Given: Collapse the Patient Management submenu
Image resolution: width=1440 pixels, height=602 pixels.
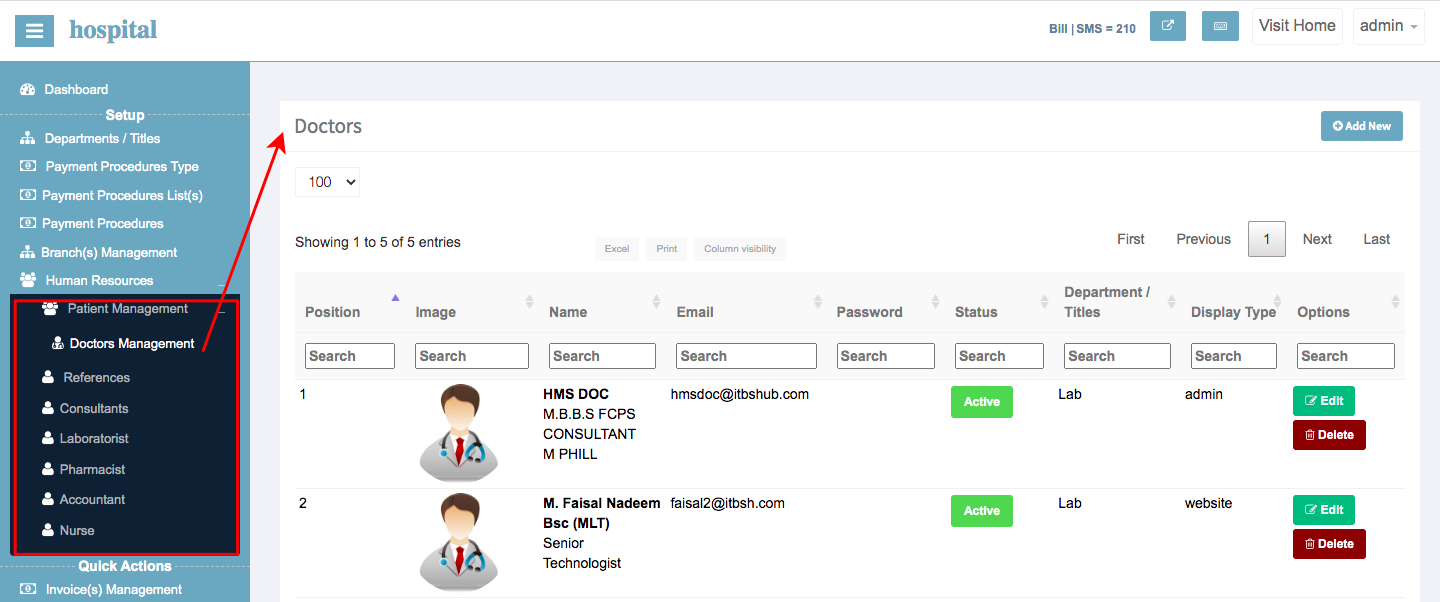Looking at the screenshot, I should pyautogui.click(x=222, y=311).
